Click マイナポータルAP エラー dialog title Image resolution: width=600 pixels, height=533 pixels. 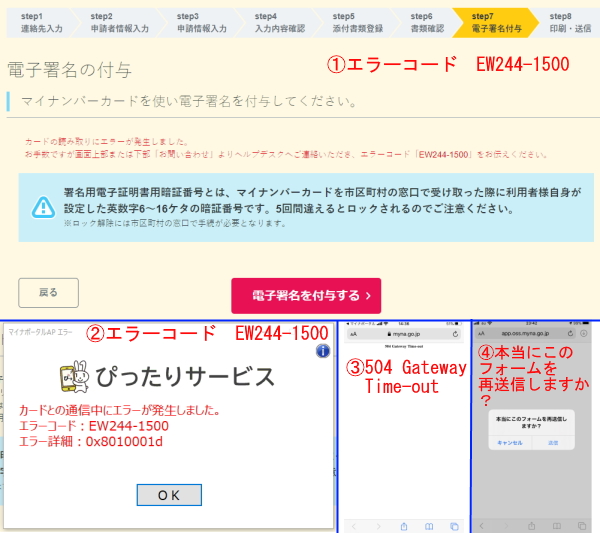coord(40,332)
